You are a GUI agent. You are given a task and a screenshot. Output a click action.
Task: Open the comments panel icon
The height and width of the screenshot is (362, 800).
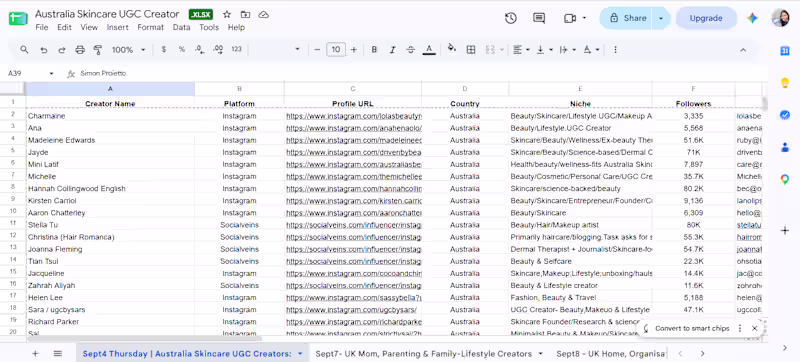coord(539,18)
